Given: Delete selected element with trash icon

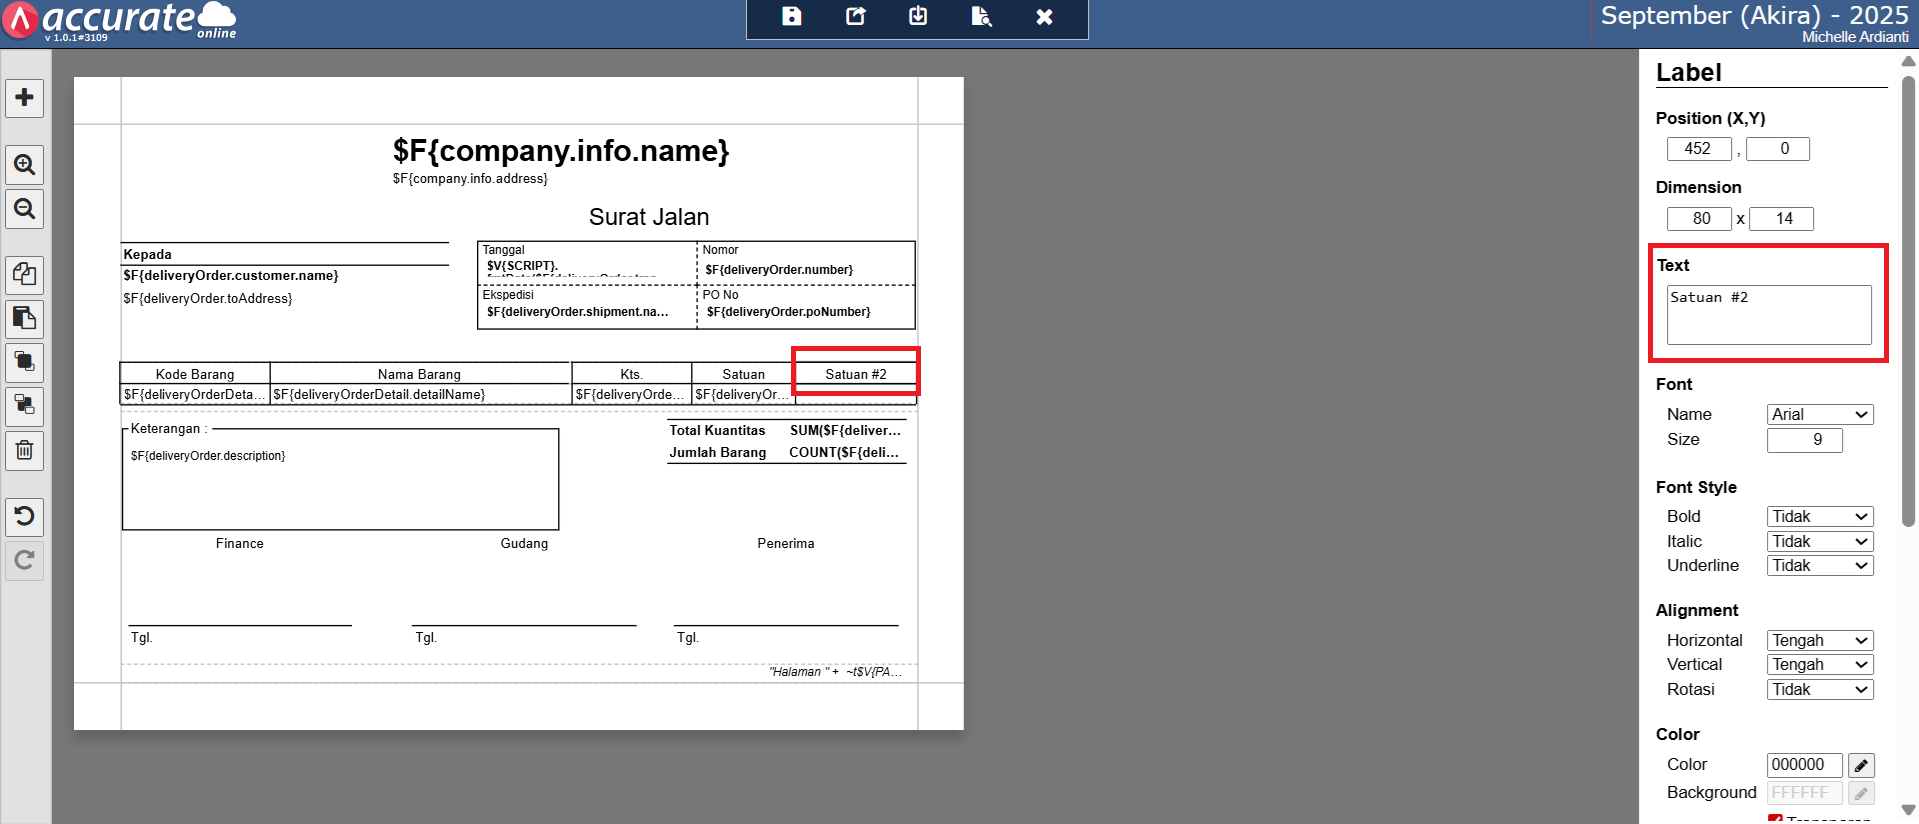Looking at the screenshot, I should tap(25, 450).
